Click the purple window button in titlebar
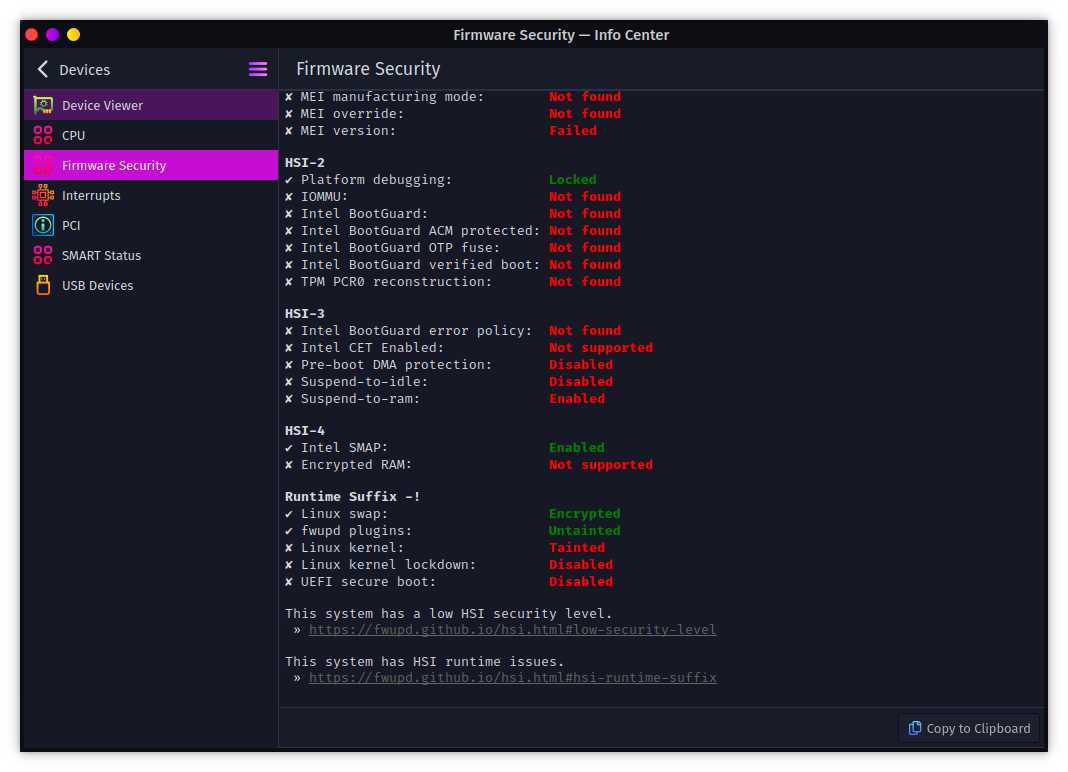 coord(52,34)
